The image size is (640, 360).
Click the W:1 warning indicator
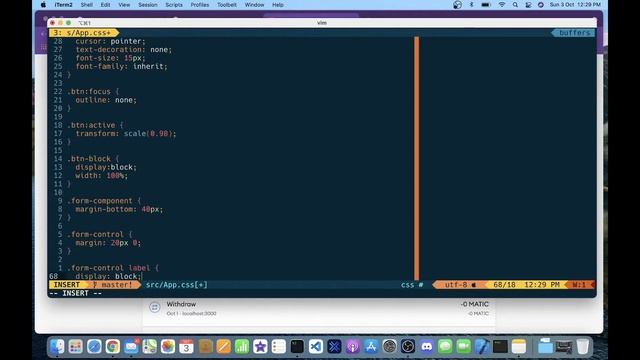pos(579,284)
